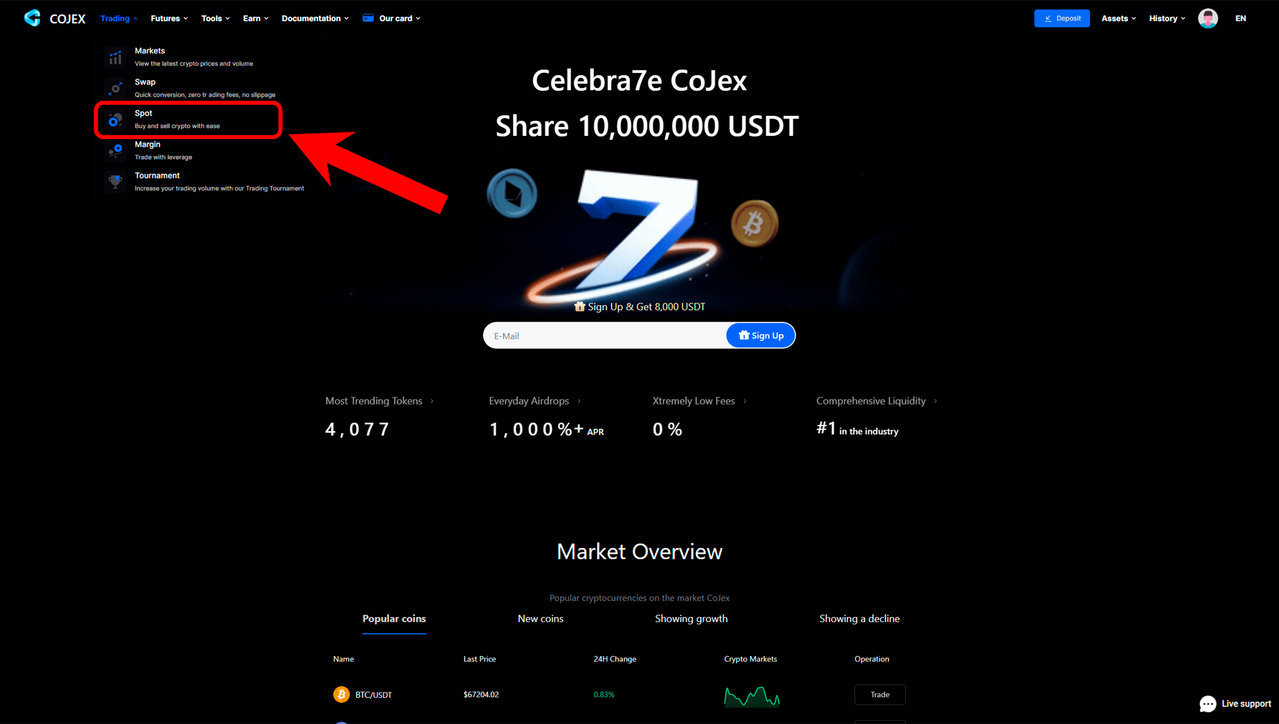Open the Markets menu entry icon
The height and width of the screenshot is (724, 1279).
point(115,57)
